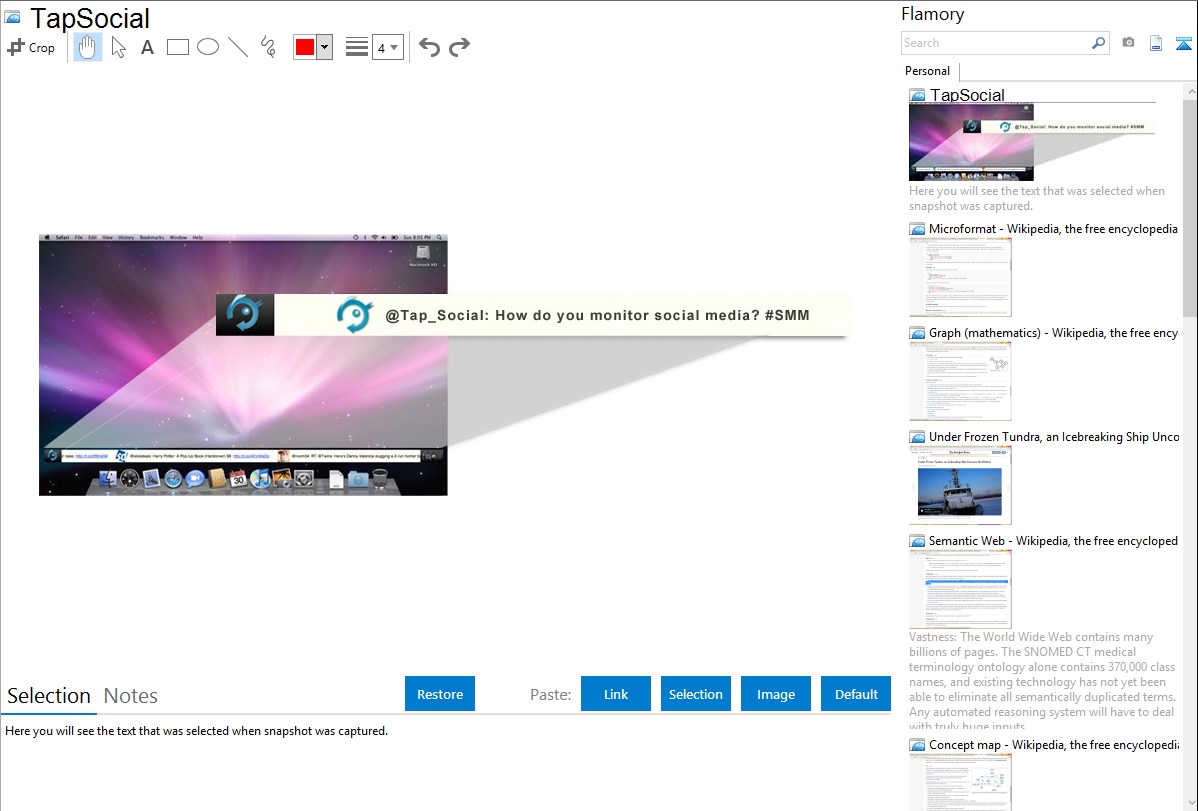Screen dimensions: 1198x811
Task: Choose the straight line drawing tool
Action: pyautogui.click(x=238, y=47)
